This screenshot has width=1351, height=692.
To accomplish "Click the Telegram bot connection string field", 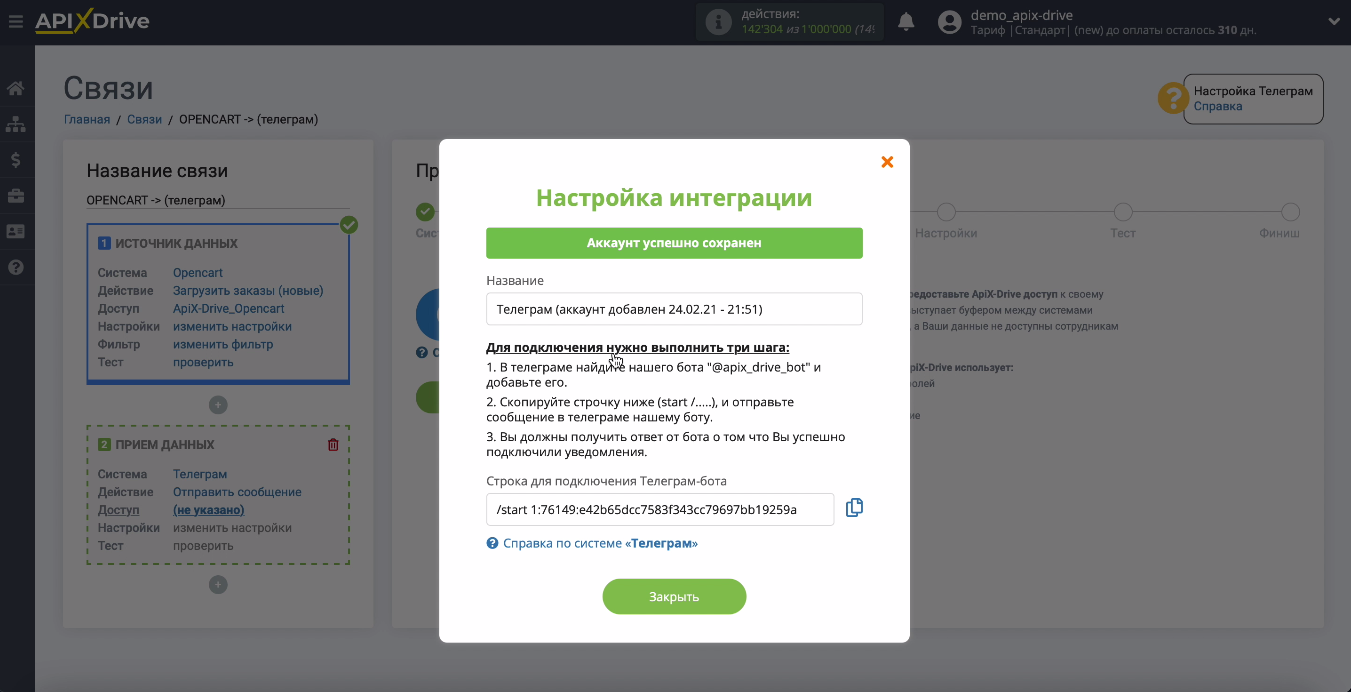I will pyautogui.click(x=660, y=509).
